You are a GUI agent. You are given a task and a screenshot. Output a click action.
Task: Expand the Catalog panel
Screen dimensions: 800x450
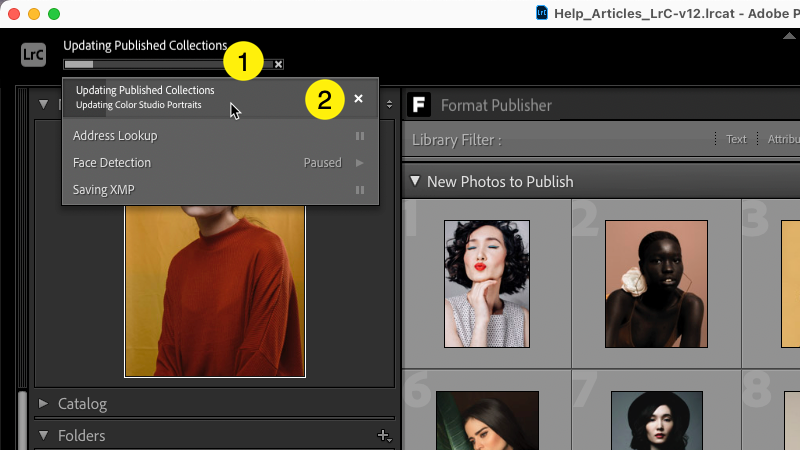(x=43, y=404)
